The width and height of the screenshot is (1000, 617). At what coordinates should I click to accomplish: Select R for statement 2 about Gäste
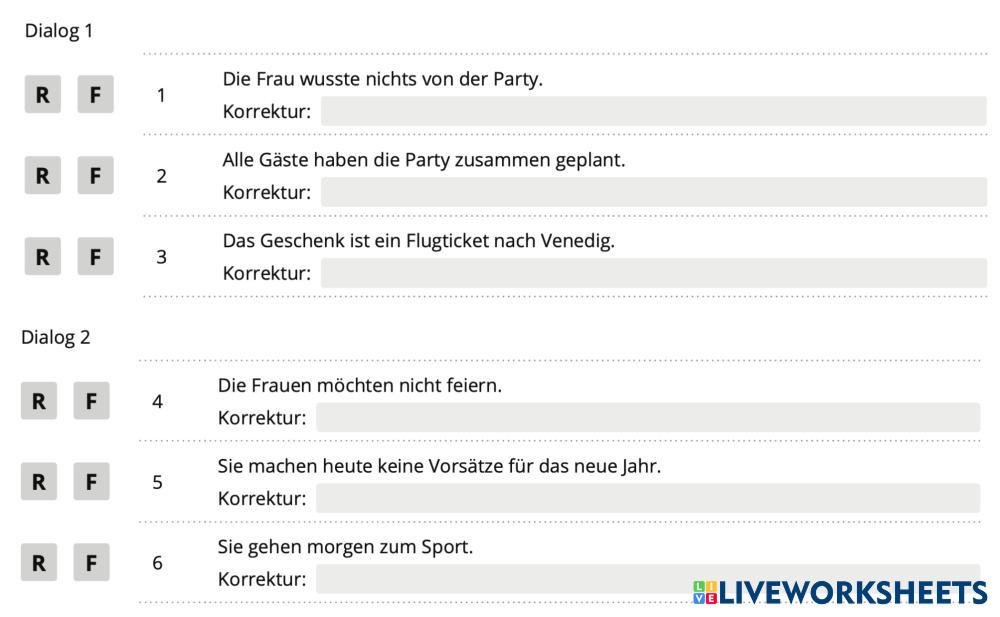[42, 176]
